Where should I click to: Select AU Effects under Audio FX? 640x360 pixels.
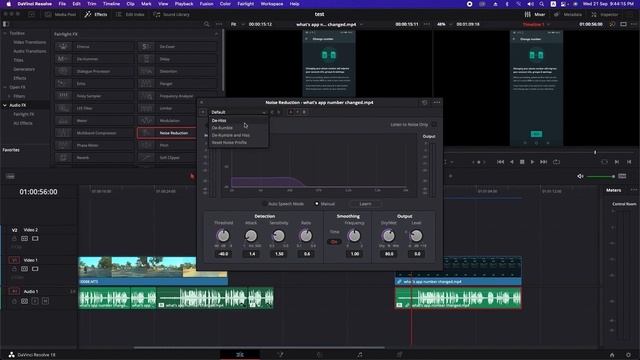(22, 123)
